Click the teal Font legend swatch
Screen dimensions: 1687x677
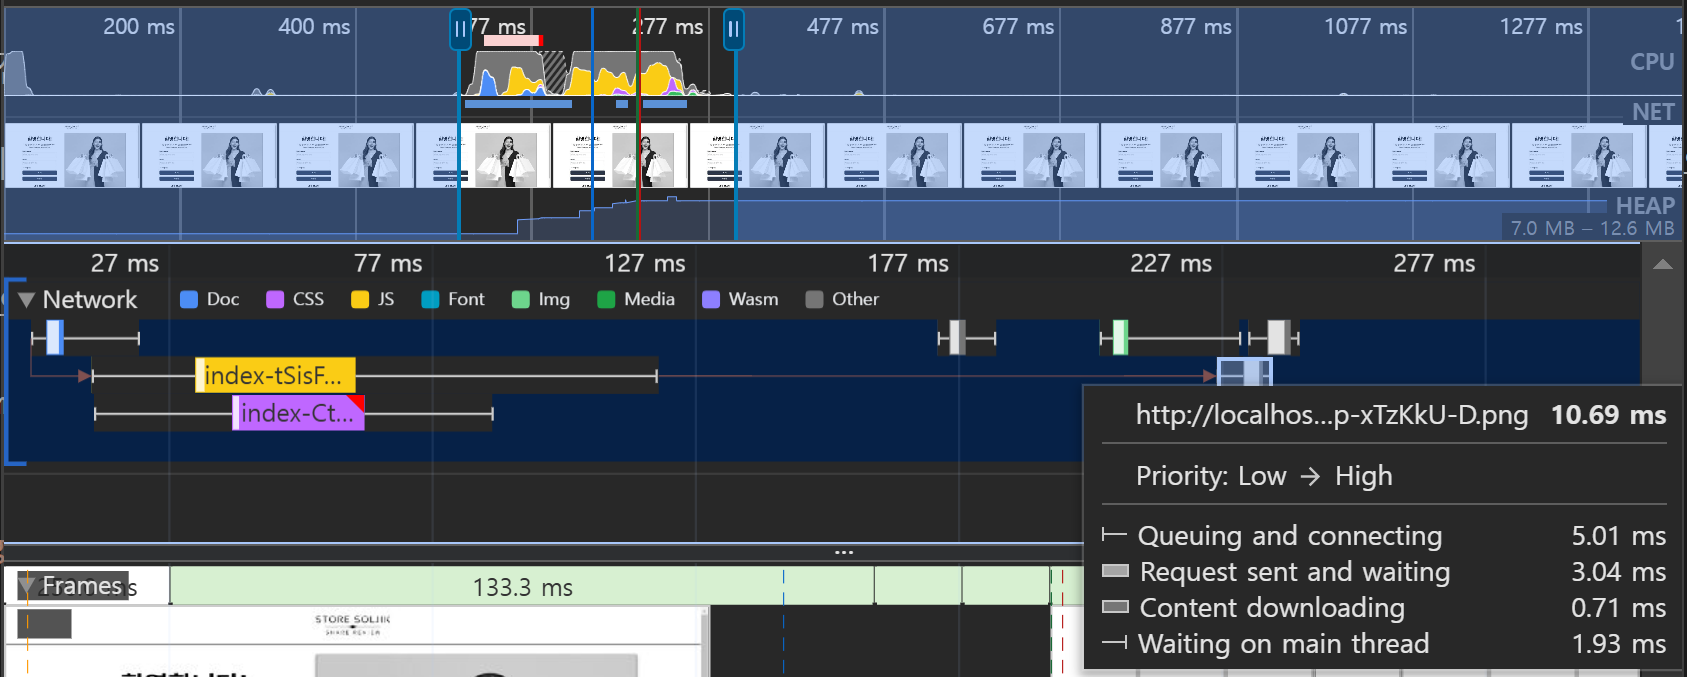[430, 300]
